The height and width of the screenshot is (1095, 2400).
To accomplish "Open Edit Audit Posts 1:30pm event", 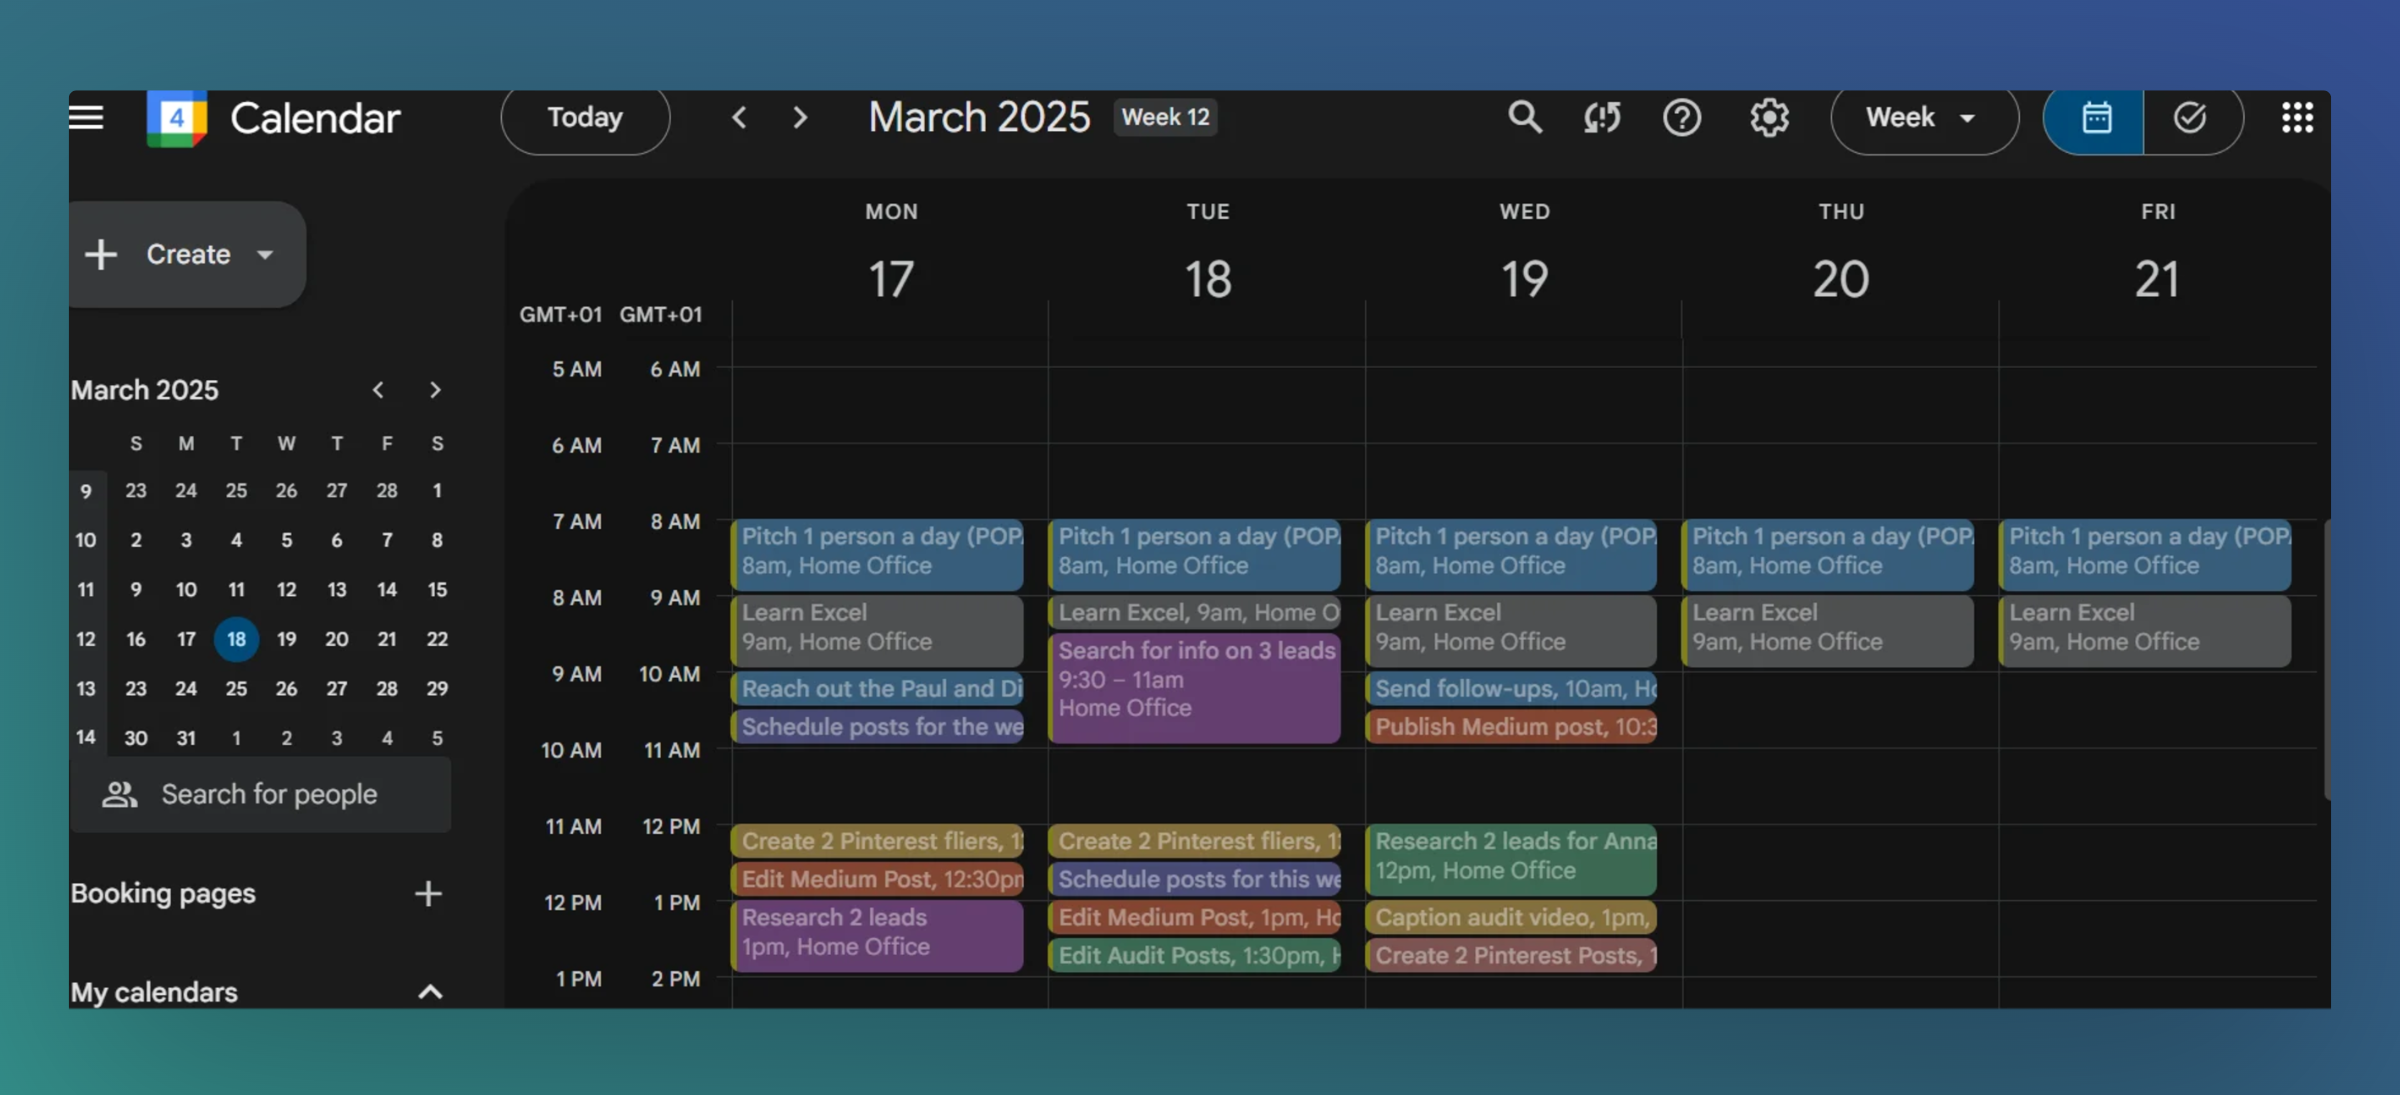I will coord(1194,955).
